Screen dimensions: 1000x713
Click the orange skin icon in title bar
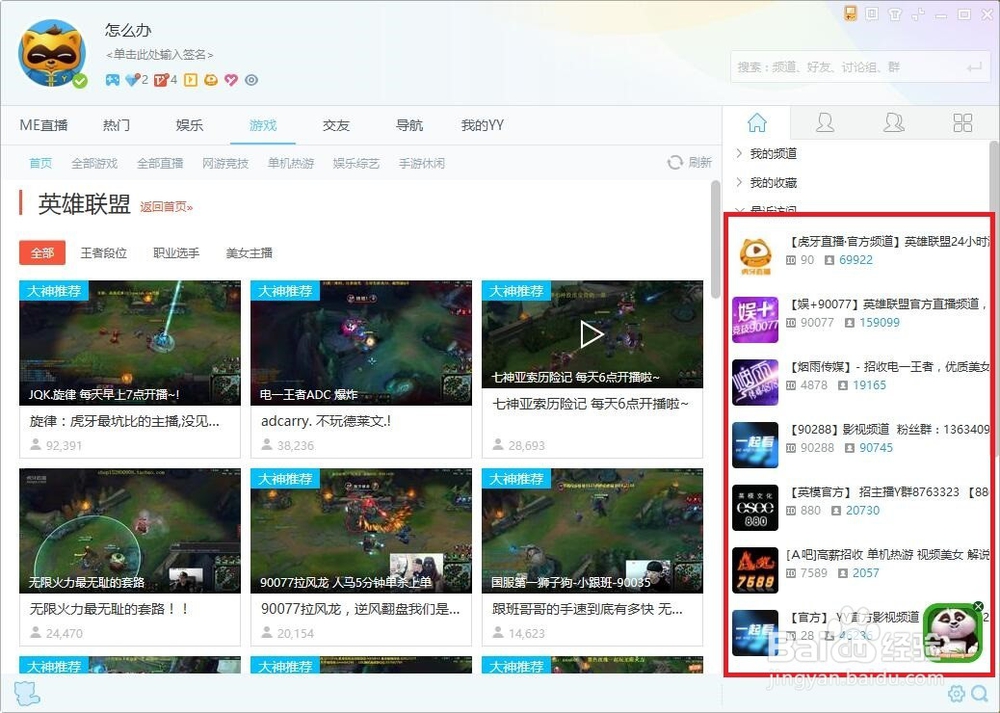pos(850,13)
